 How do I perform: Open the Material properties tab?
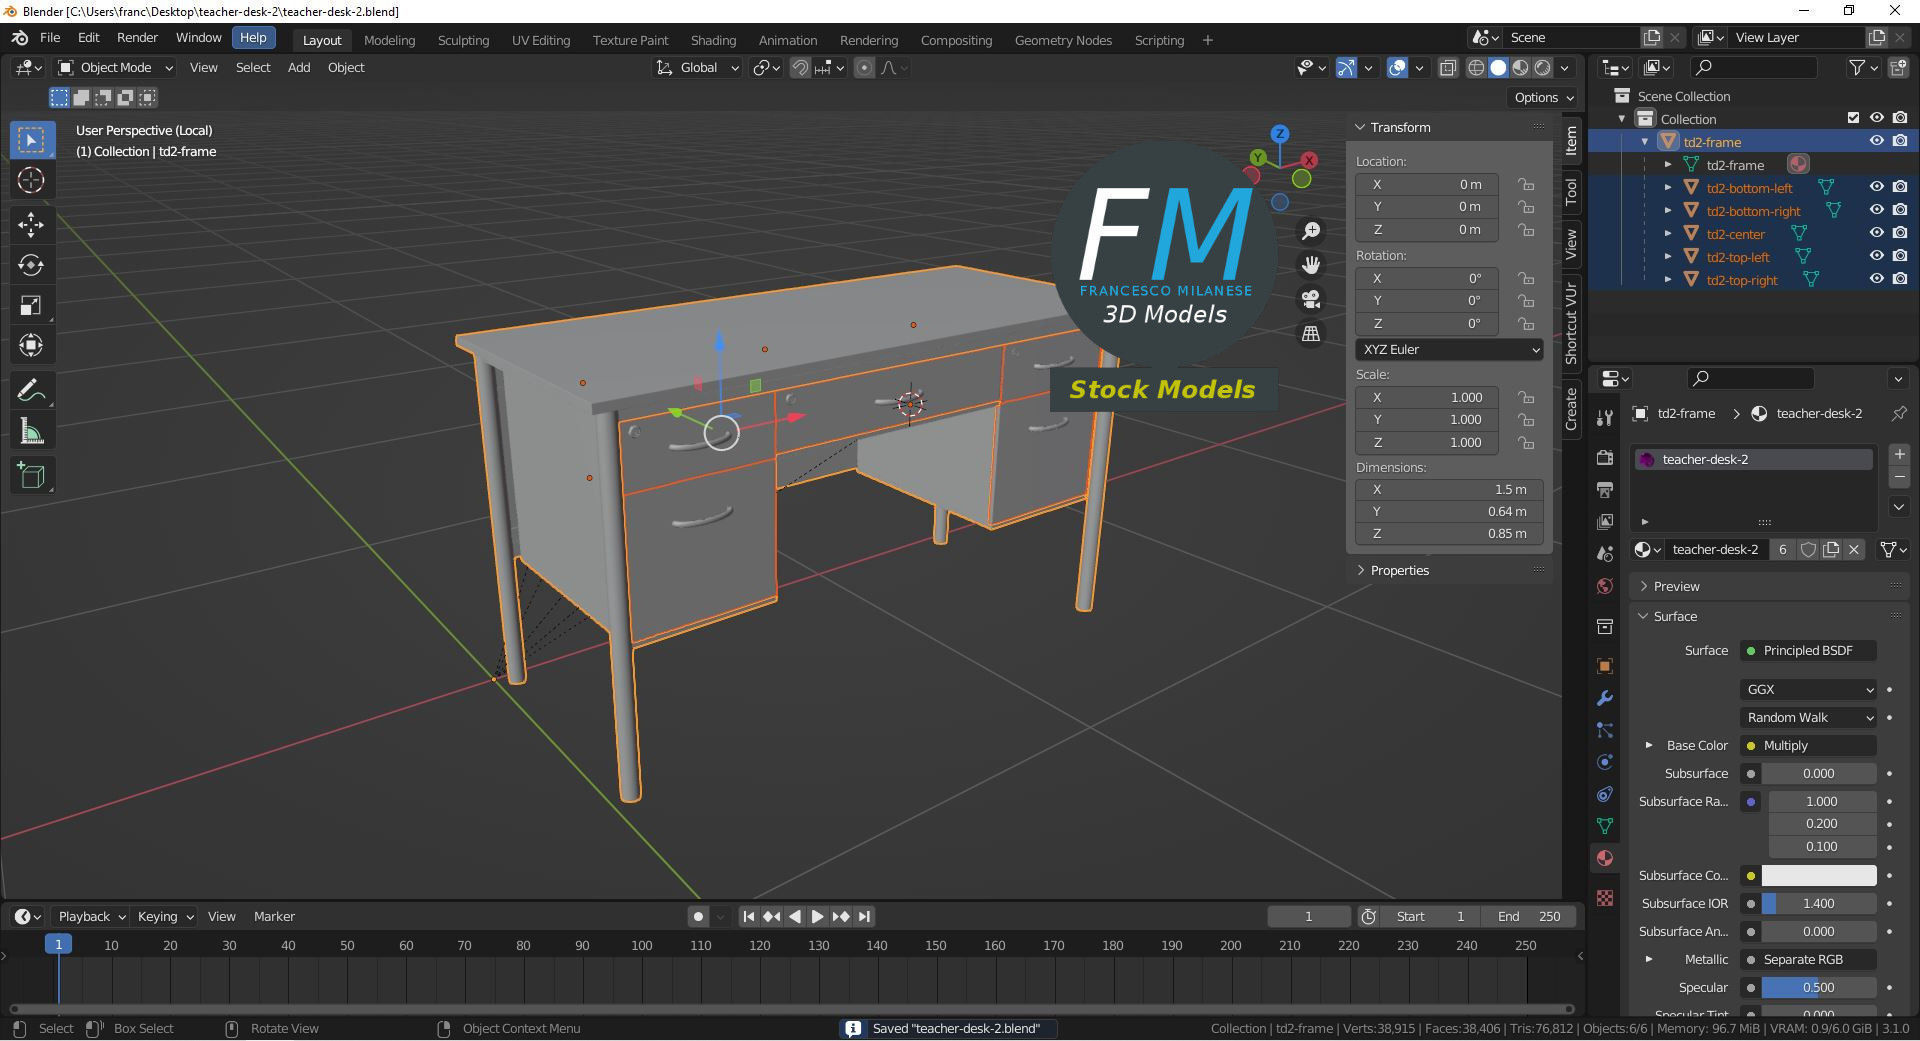tap(1605, 858)
